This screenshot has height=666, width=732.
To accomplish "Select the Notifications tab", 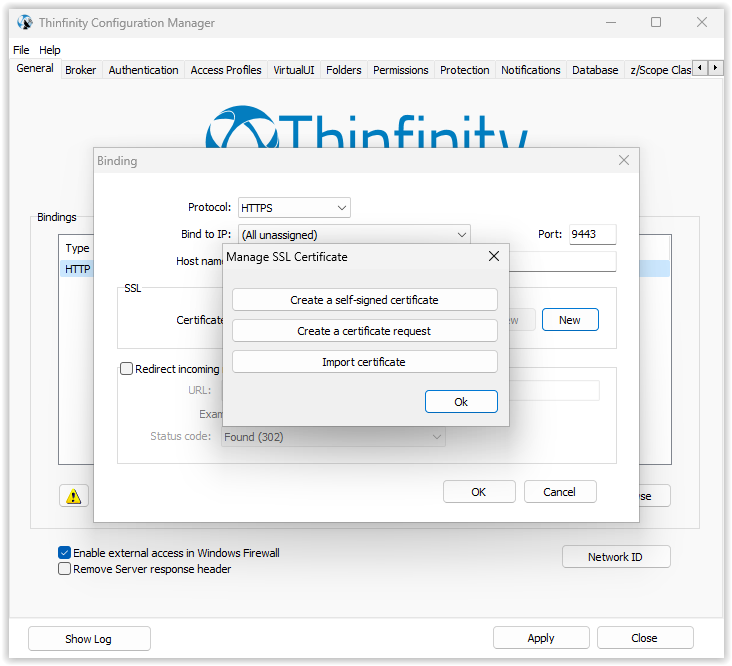I will click(530, 70).
